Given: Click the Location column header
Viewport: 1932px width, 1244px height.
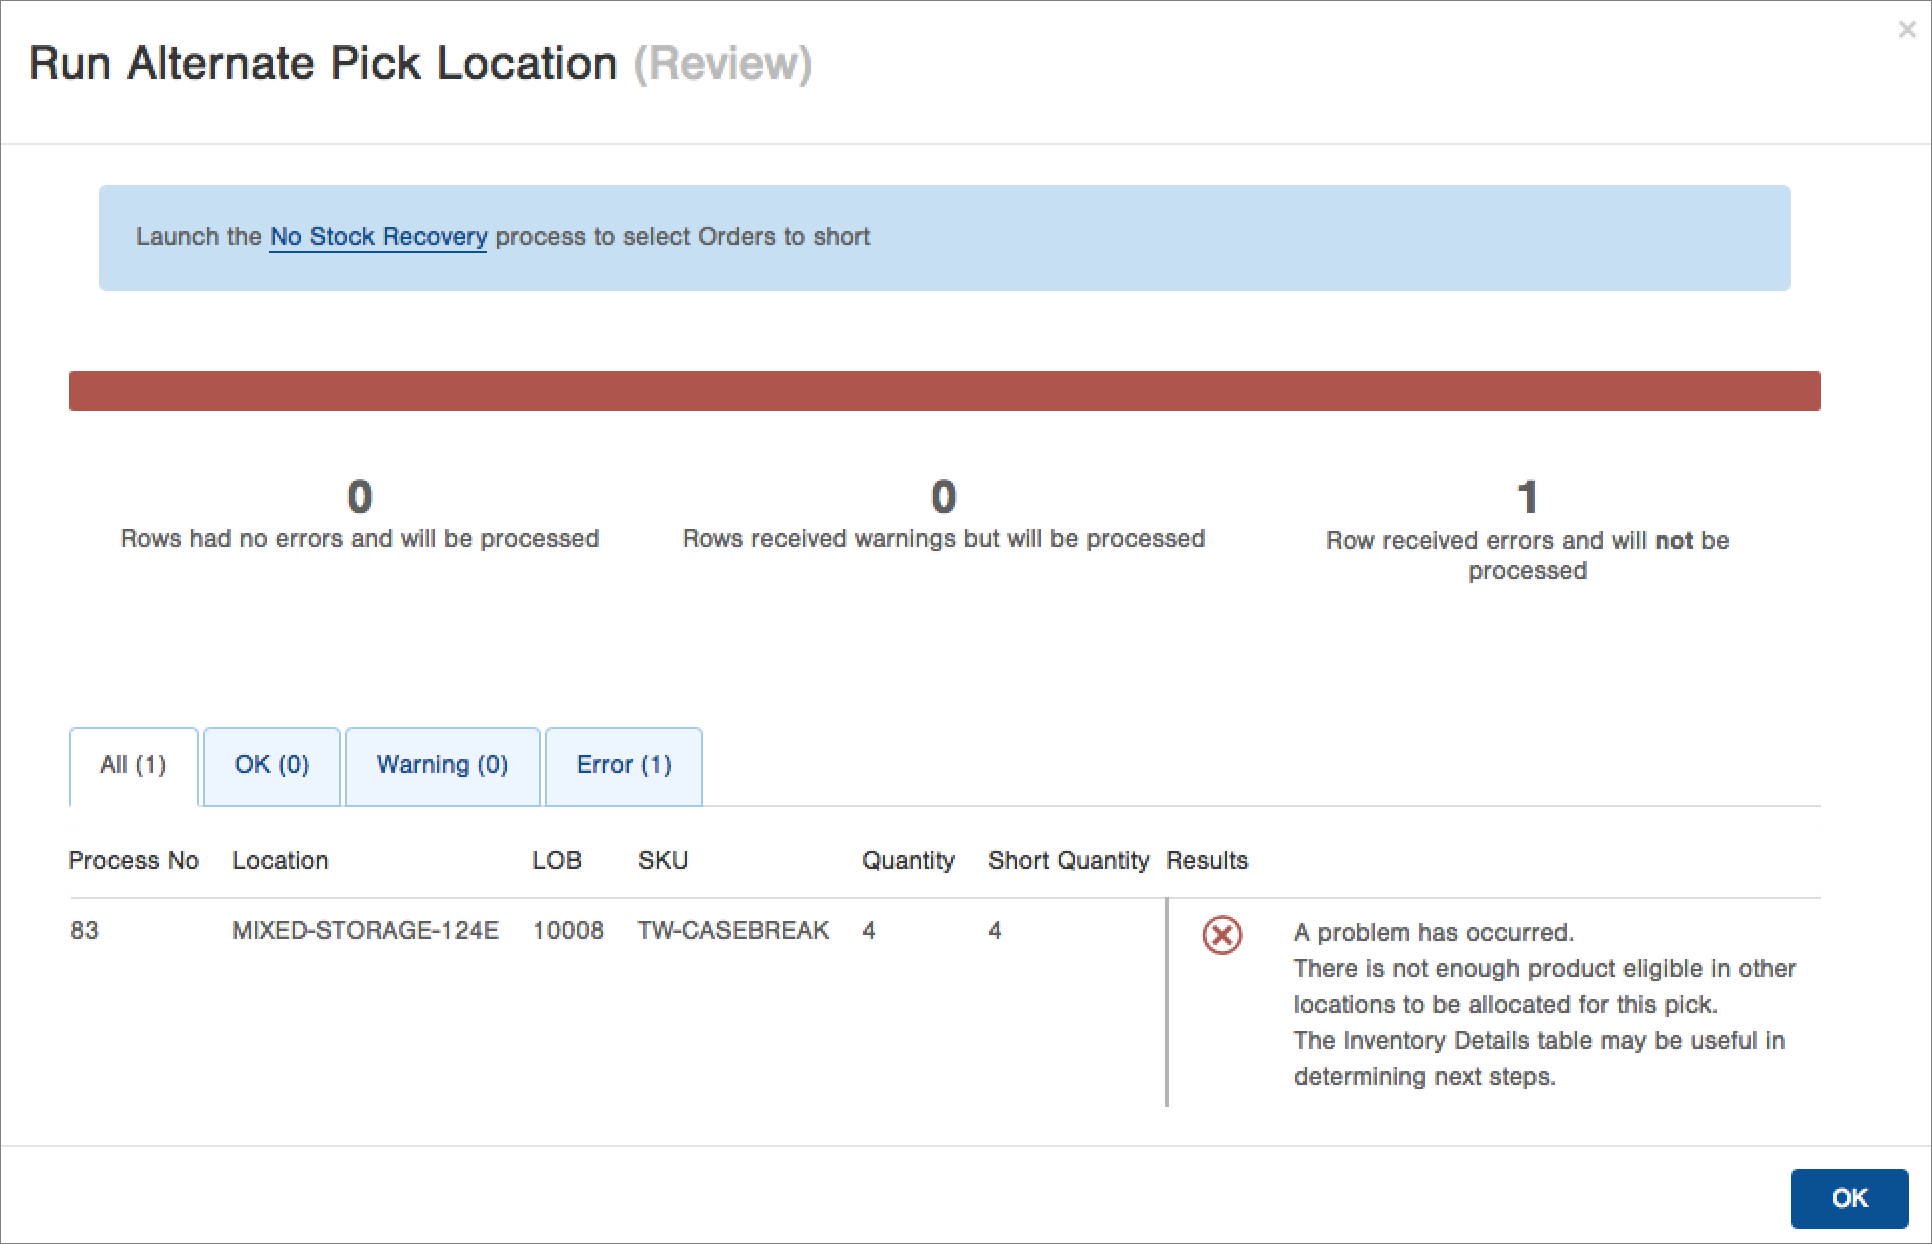Looking at the screenshot, I should pos(280,861).
